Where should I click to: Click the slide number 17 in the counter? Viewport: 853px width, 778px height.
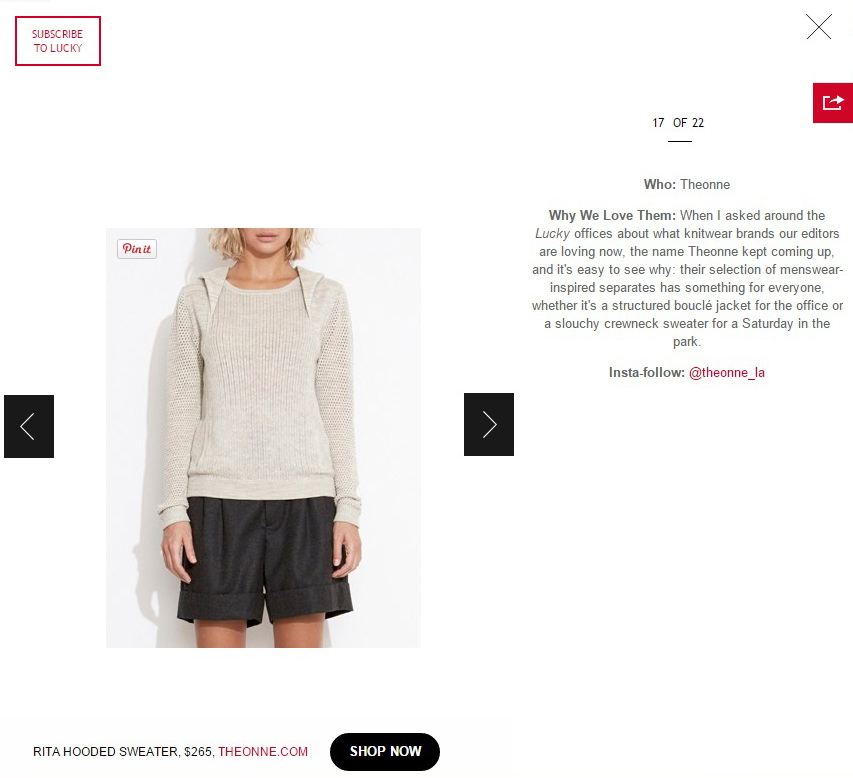(x=658, y=123)
